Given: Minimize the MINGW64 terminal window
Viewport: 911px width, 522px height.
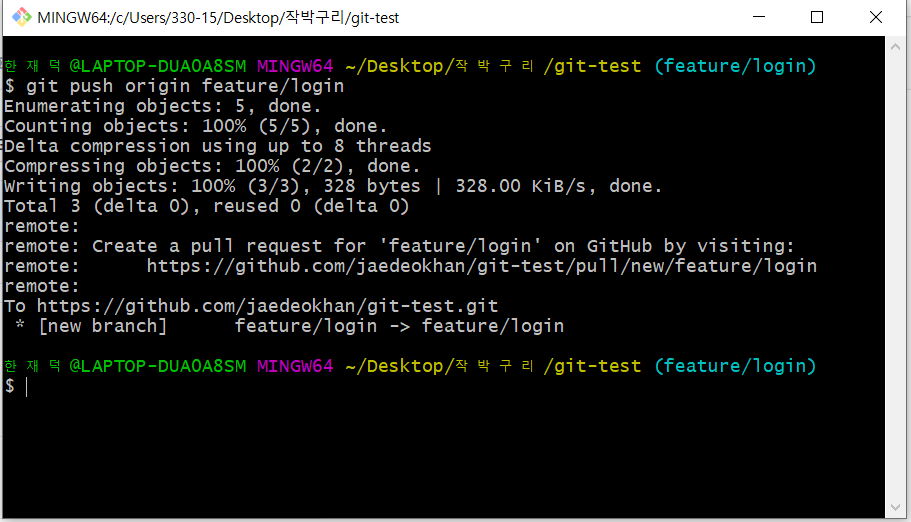Looking at the screenshot, I should point(759,17).
